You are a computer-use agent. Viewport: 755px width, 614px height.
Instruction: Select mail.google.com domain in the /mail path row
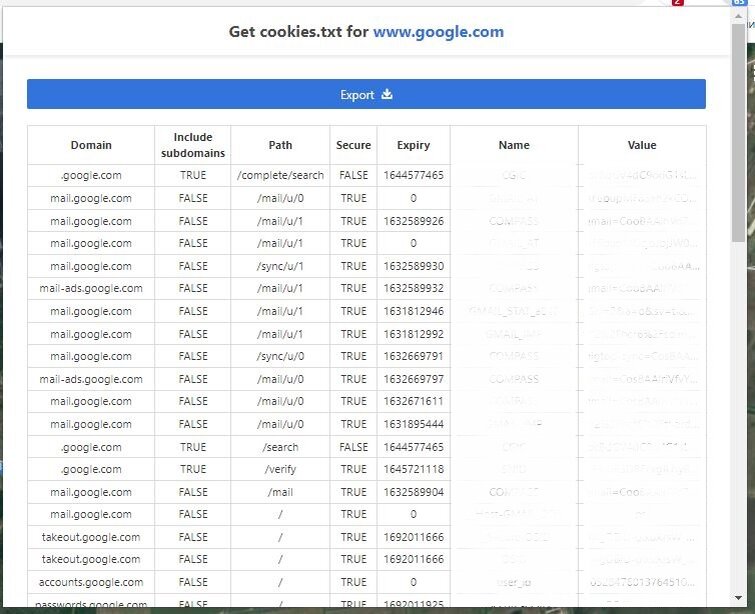point(91,492)
